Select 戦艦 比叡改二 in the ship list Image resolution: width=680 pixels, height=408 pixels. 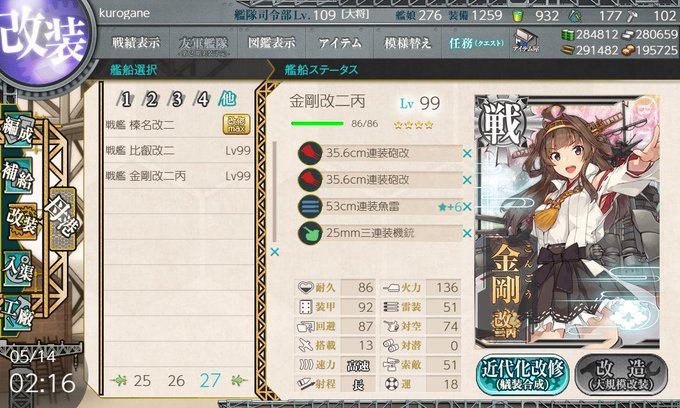[x=178, y=150]
